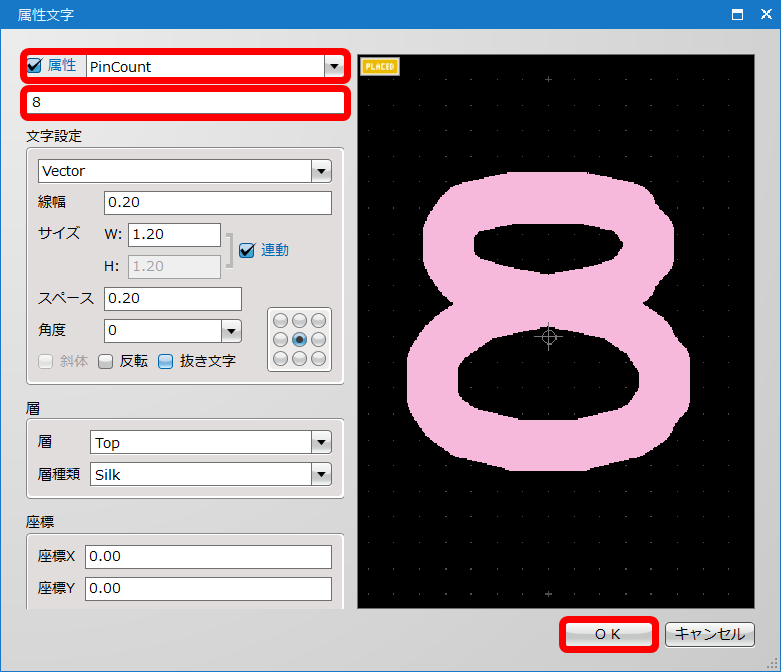Open the 角度 angle dropdown

pyautogui.click(x=230, y=331)
